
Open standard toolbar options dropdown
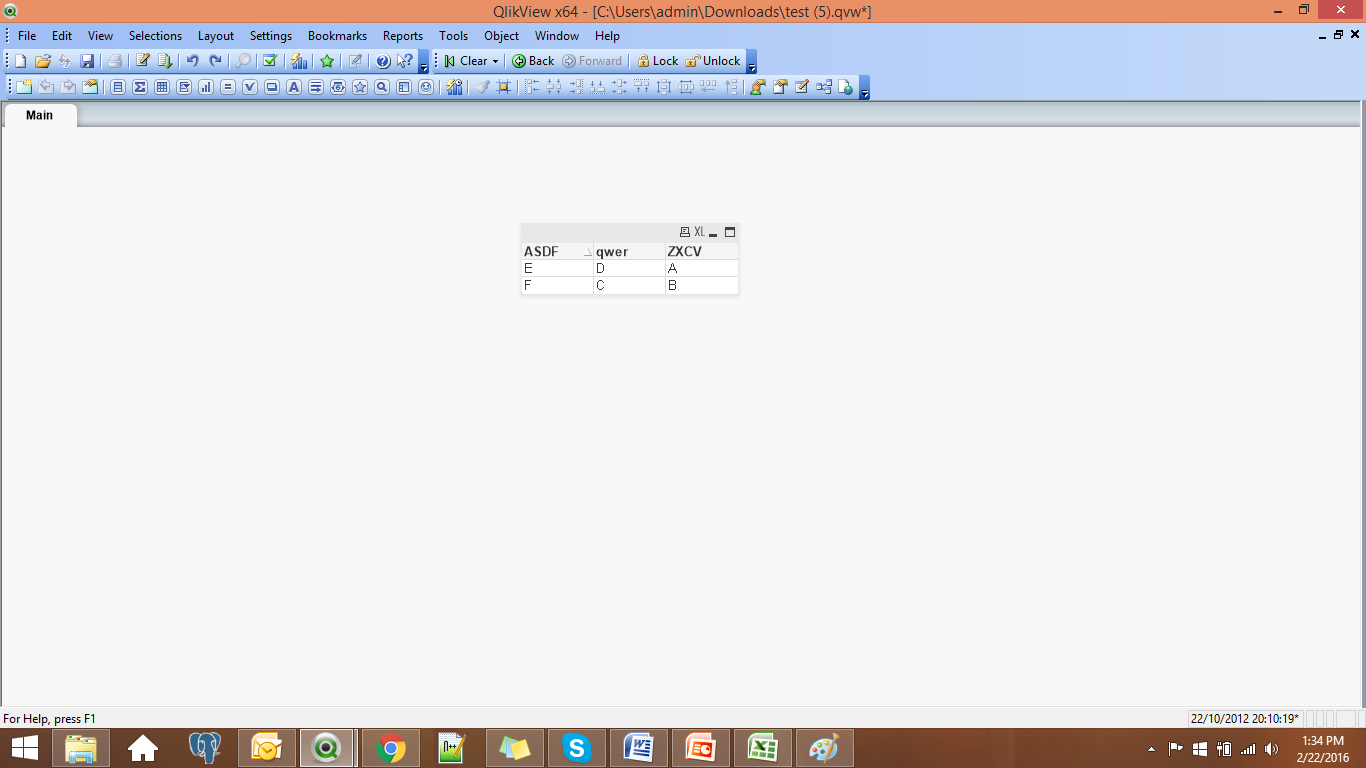pyautogui.click(x=423, y=61)
